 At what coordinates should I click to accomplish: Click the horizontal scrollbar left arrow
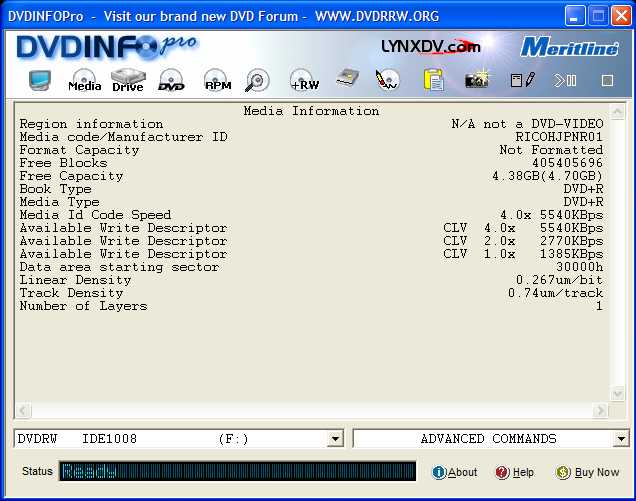coord(23,411)
